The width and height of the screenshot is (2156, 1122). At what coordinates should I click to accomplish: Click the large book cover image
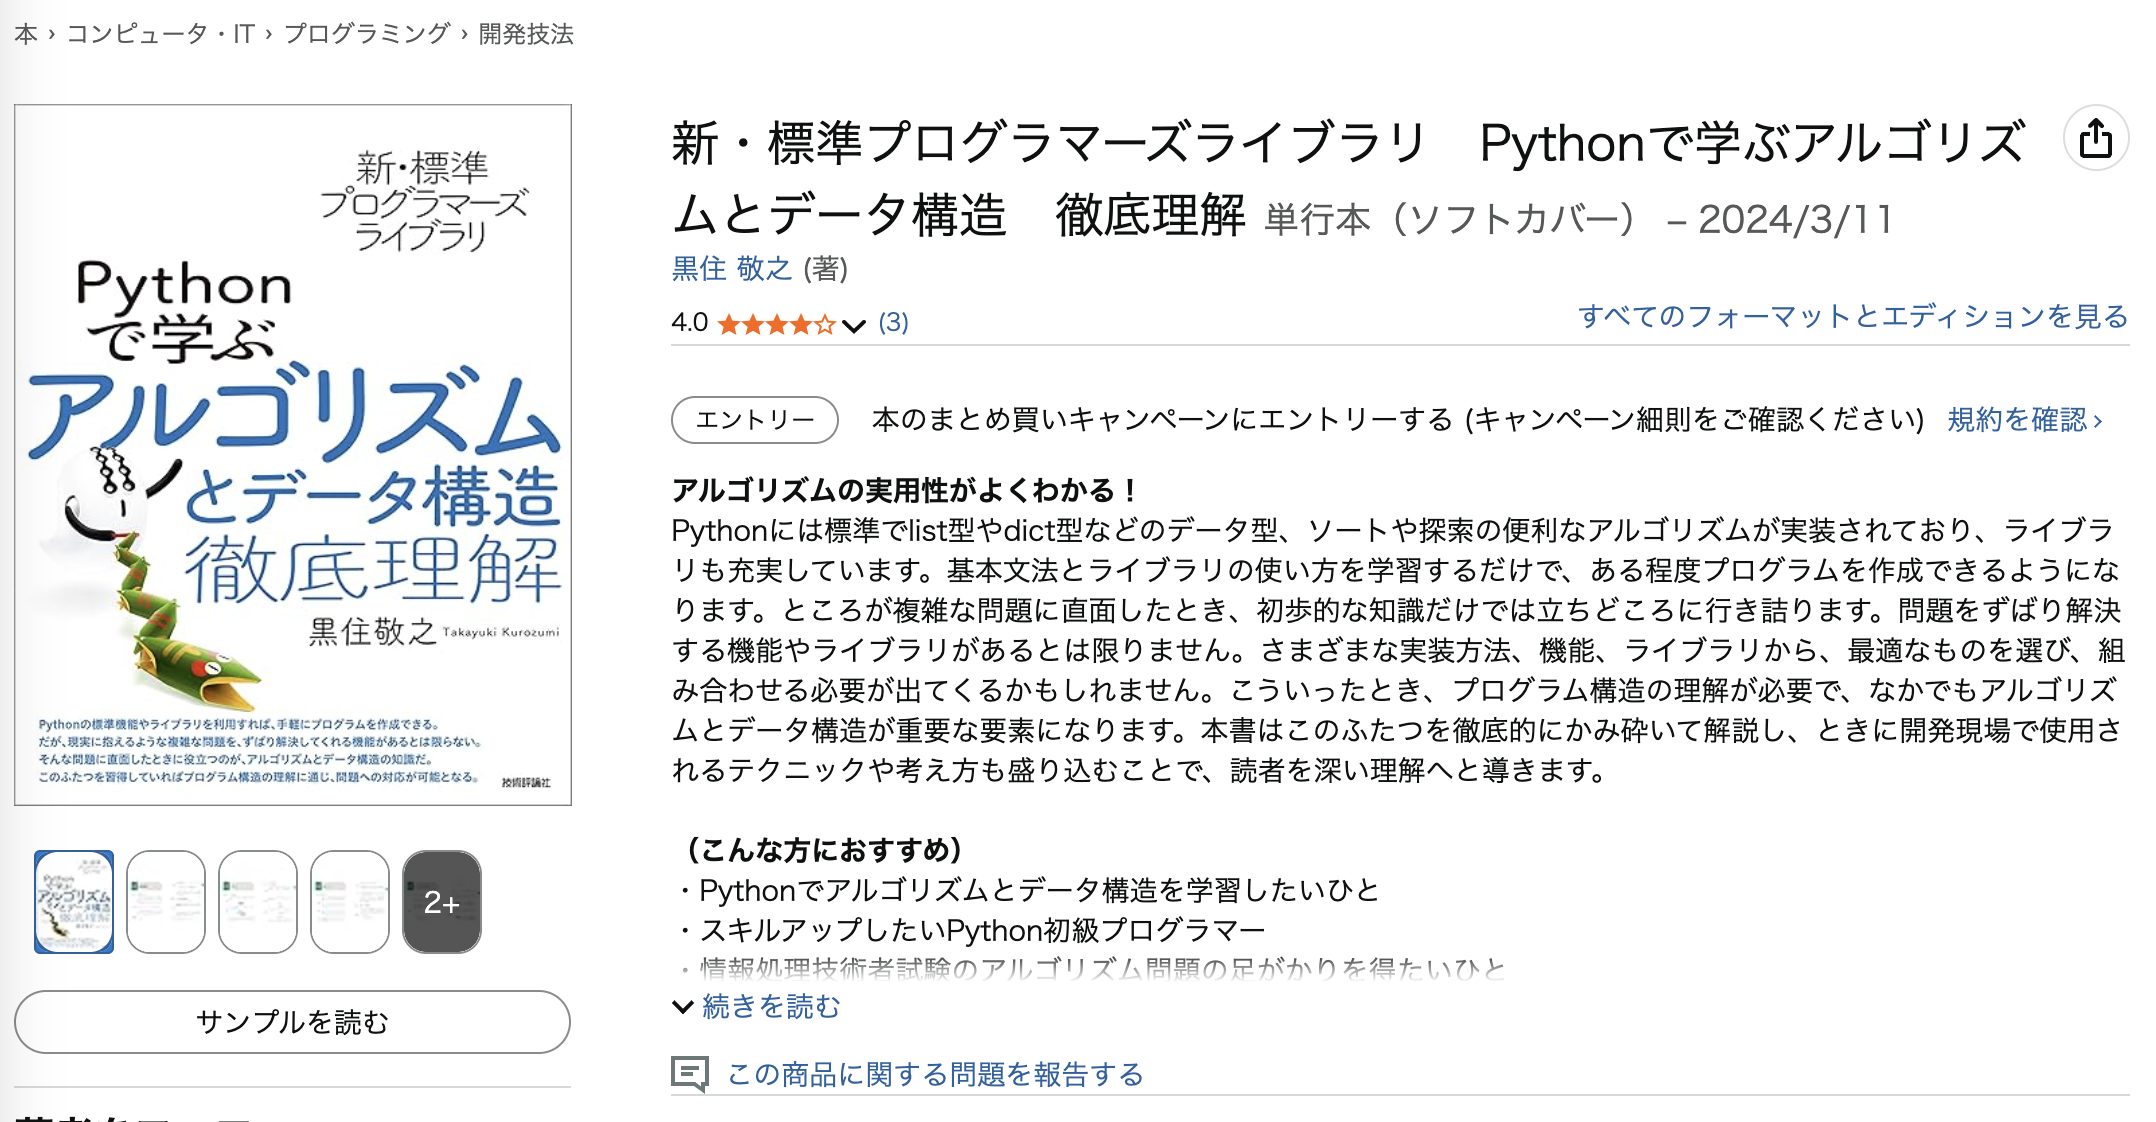tap(293, 455)
